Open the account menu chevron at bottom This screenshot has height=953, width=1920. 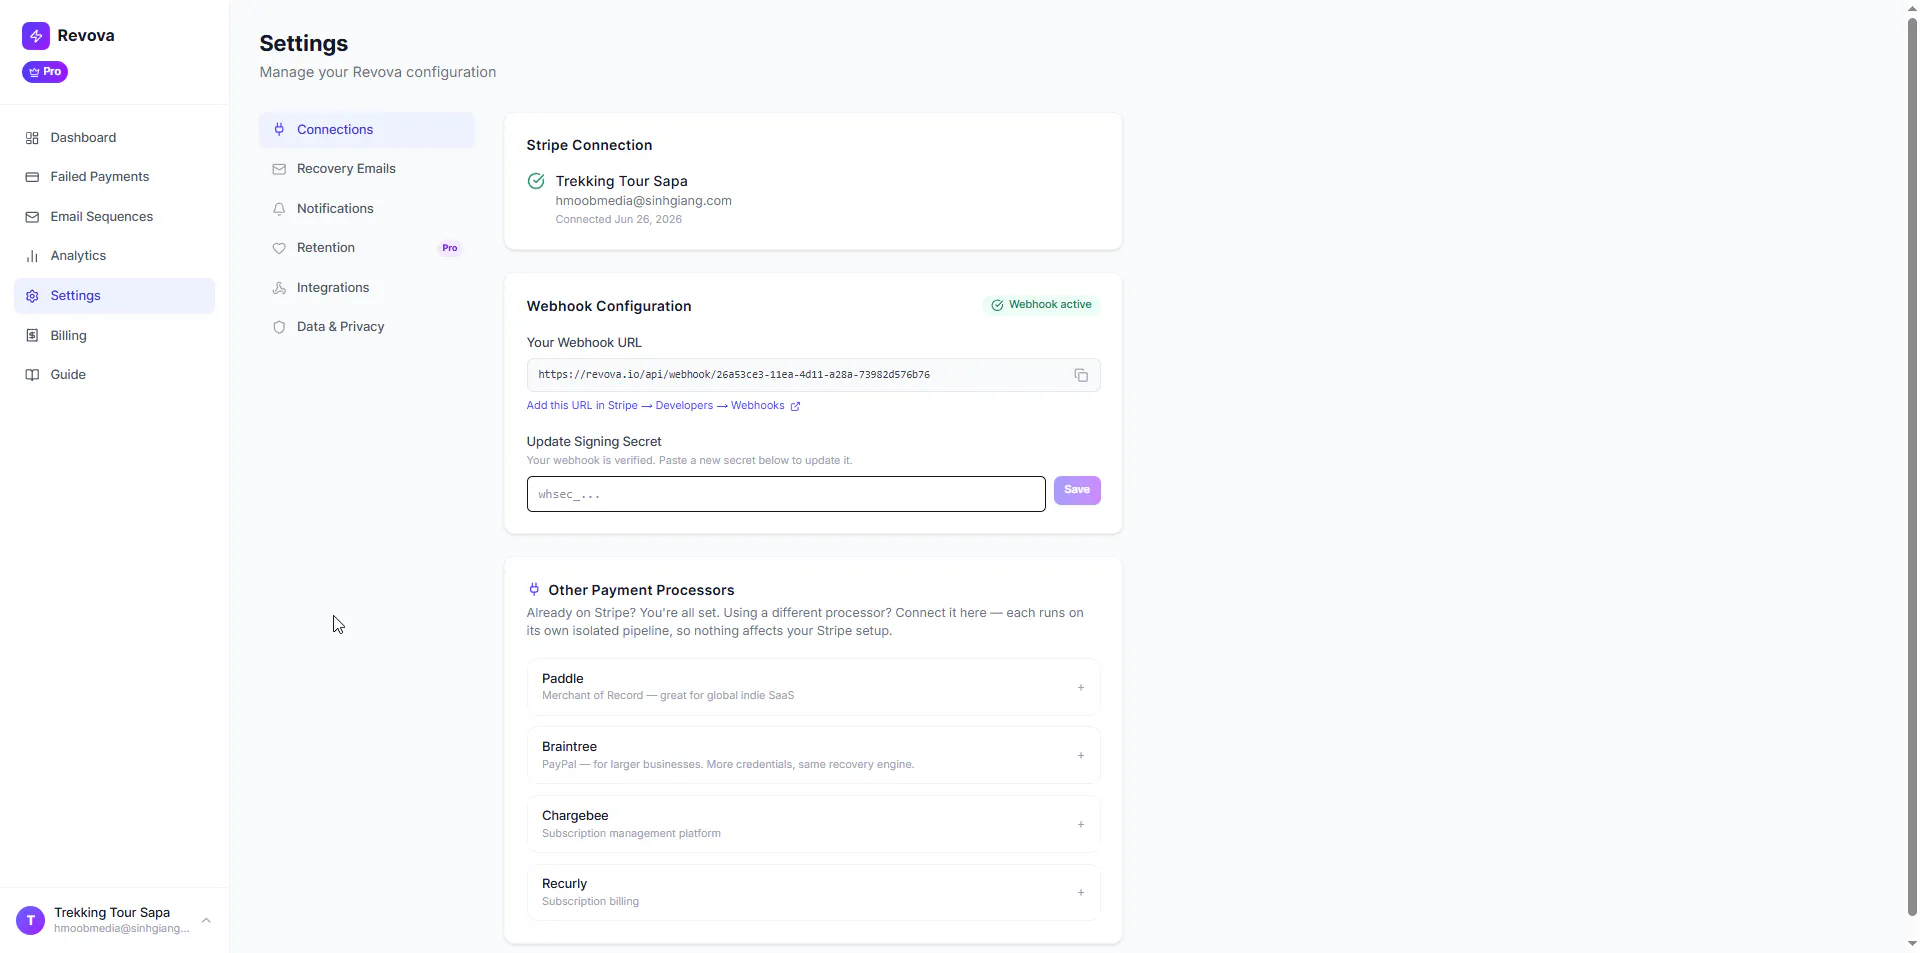pyautogui.click(x=206, y=920)
